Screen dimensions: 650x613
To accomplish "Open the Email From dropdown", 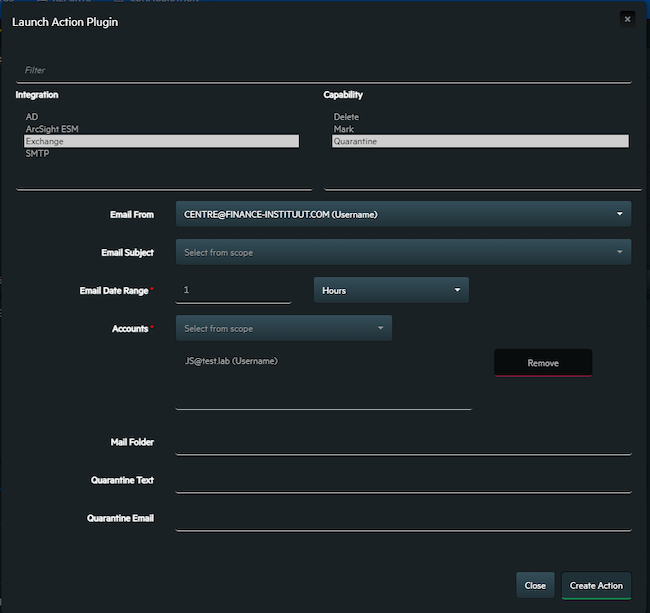I will point(403,214).
